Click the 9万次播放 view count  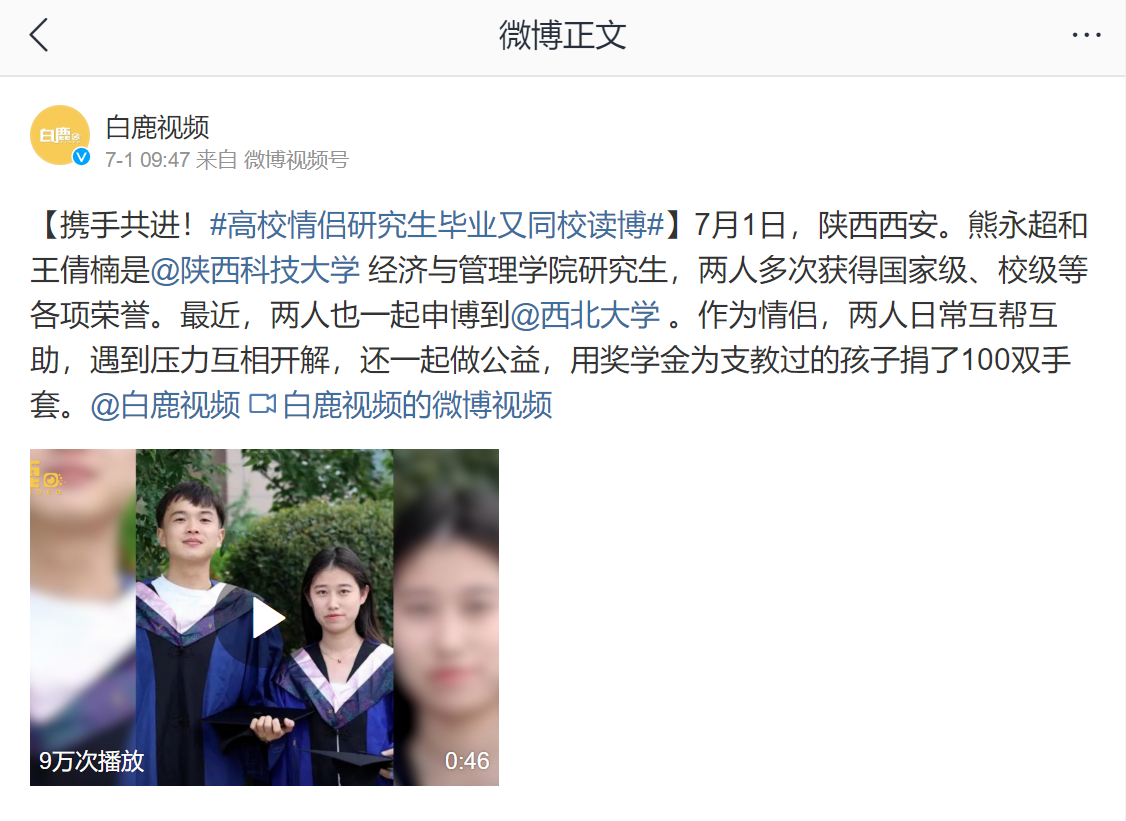[91, 761]
